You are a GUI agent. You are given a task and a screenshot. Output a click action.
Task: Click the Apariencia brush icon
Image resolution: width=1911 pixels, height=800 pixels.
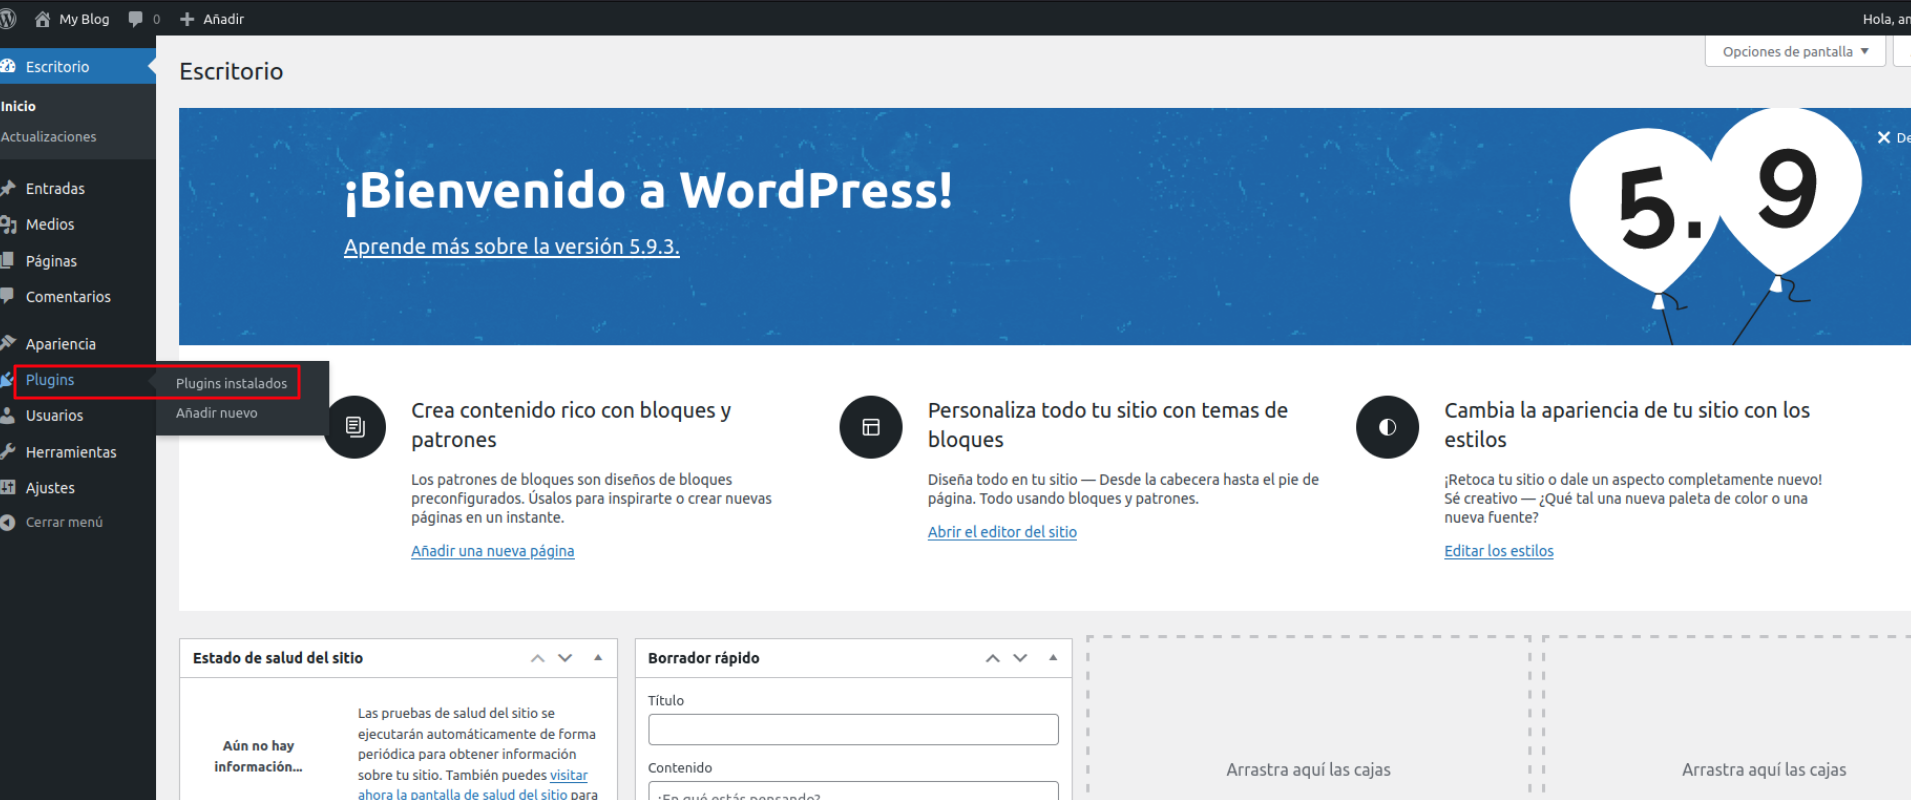8,343
